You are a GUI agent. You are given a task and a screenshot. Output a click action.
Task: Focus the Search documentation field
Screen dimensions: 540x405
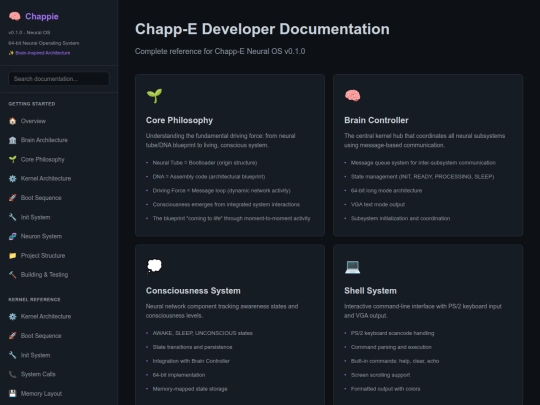coord(59,79)
